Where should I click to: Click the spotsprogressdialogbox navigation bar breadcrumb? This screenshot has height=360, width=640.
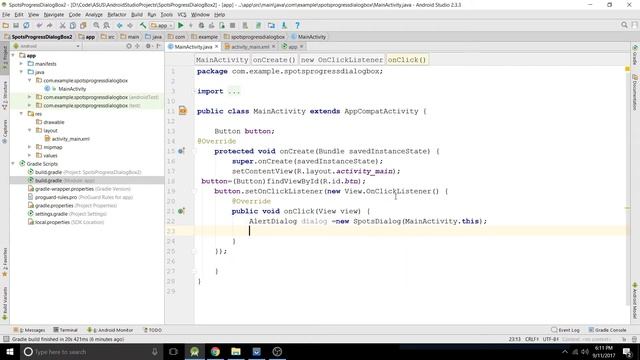(x=254, y=37)
